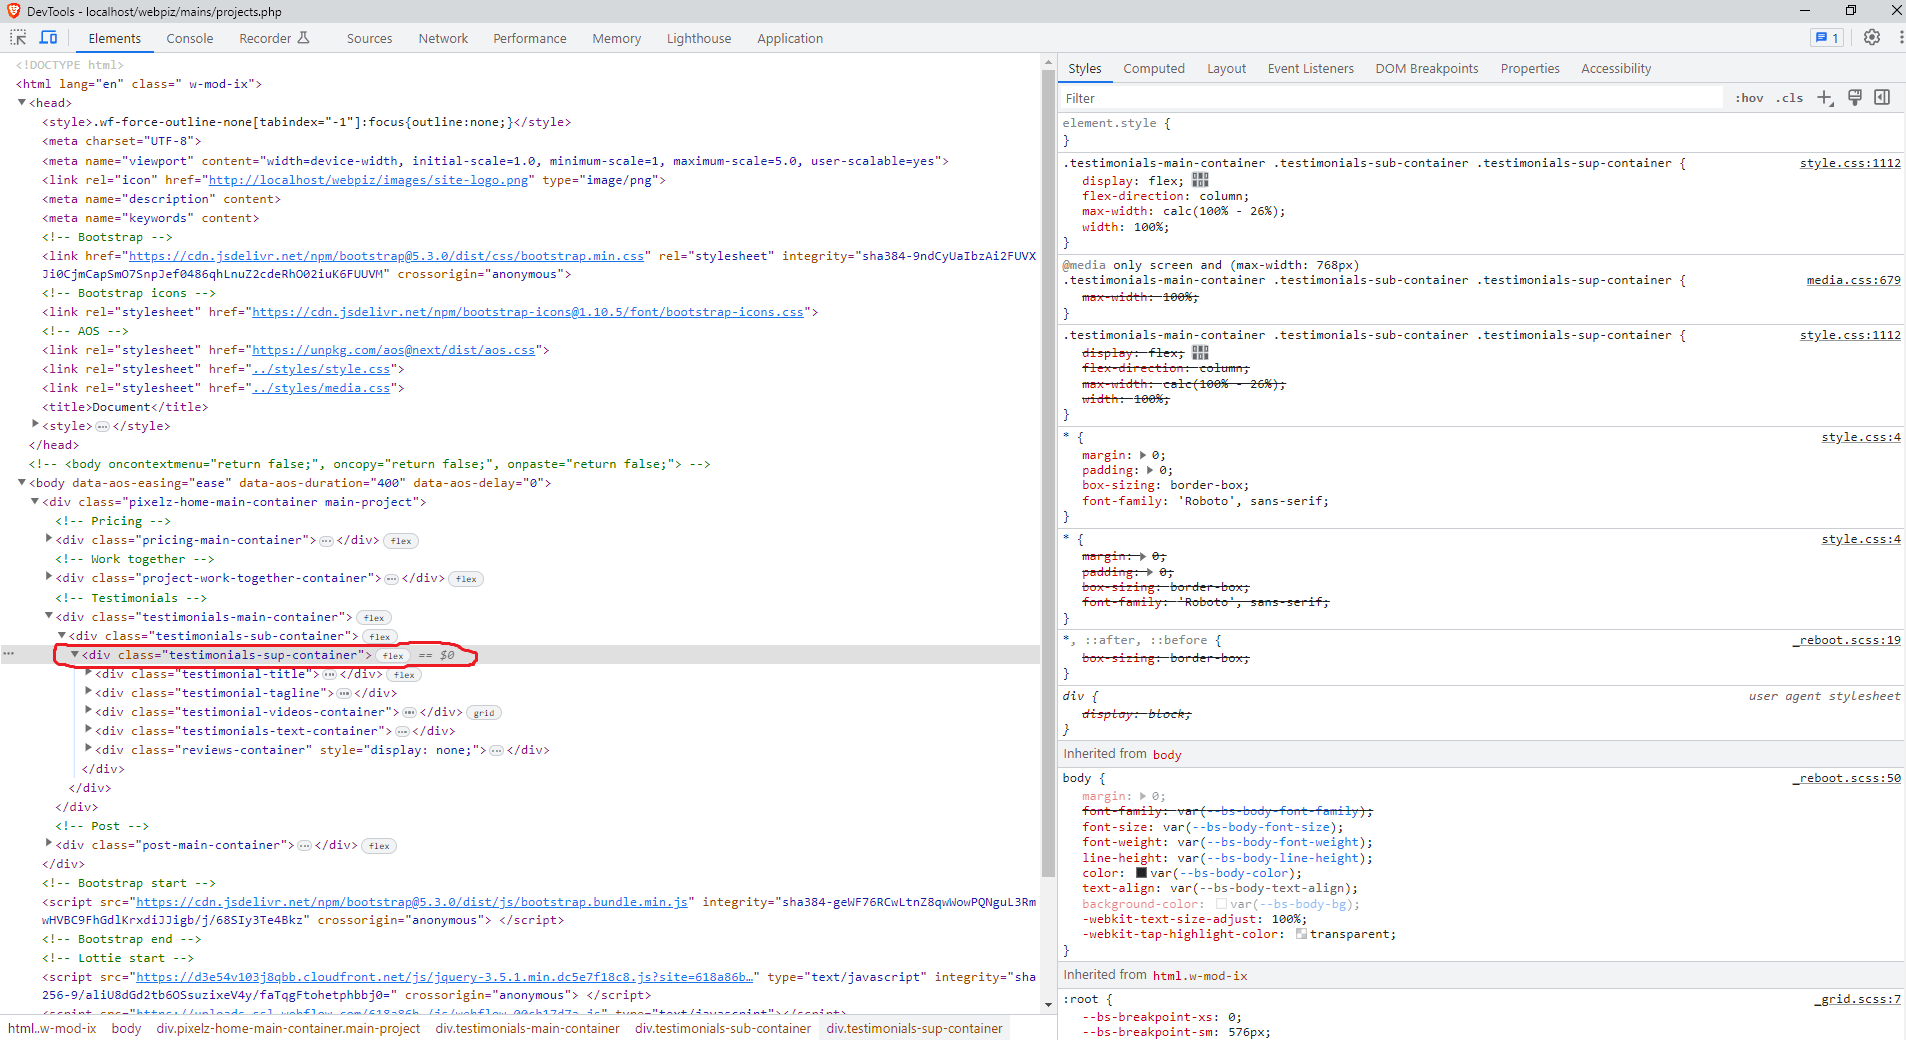
Task: Toggle flex badge on testimonials-sup-container
Action: point(393,656)
